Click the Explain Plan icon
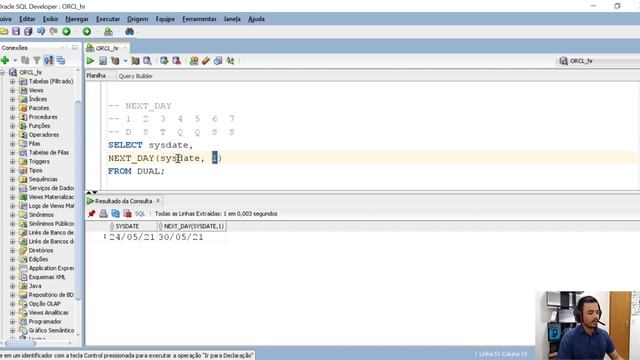Viewport: 640px width, 360px height. point(116,61)
